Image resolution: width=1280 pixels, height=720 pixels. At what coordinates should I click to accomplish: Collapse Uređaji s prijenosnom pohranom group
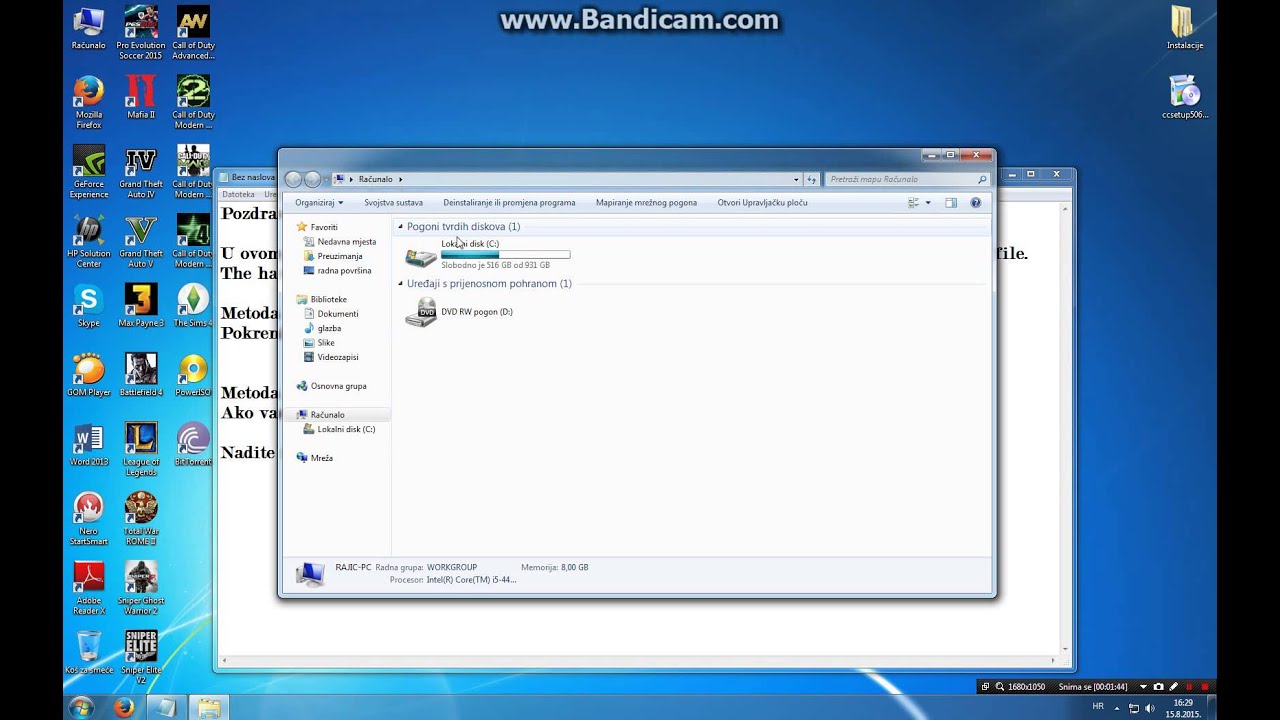(400, 284)
